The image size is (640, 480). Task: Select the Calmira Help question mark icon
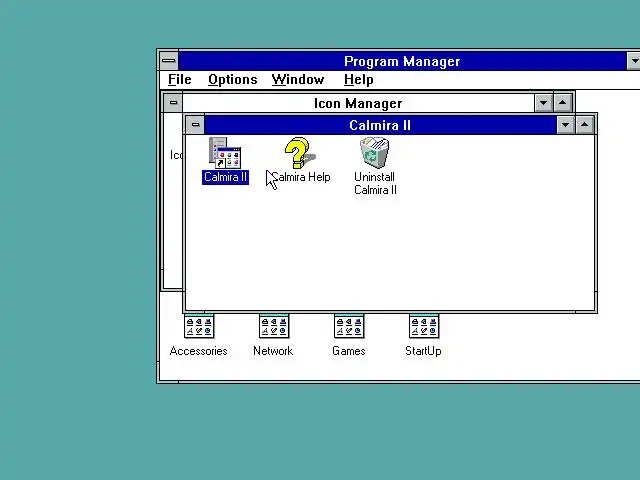[300, 153]
